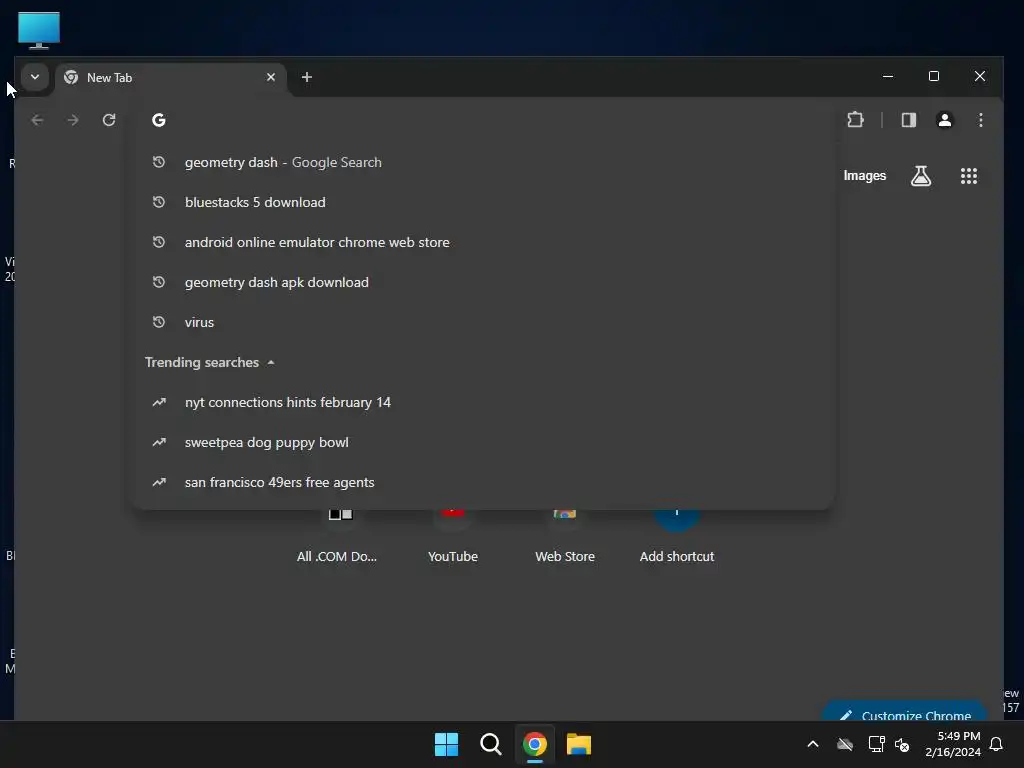Go back using the back arrow
1024x768 pixels.
click(x=37, y=120)
